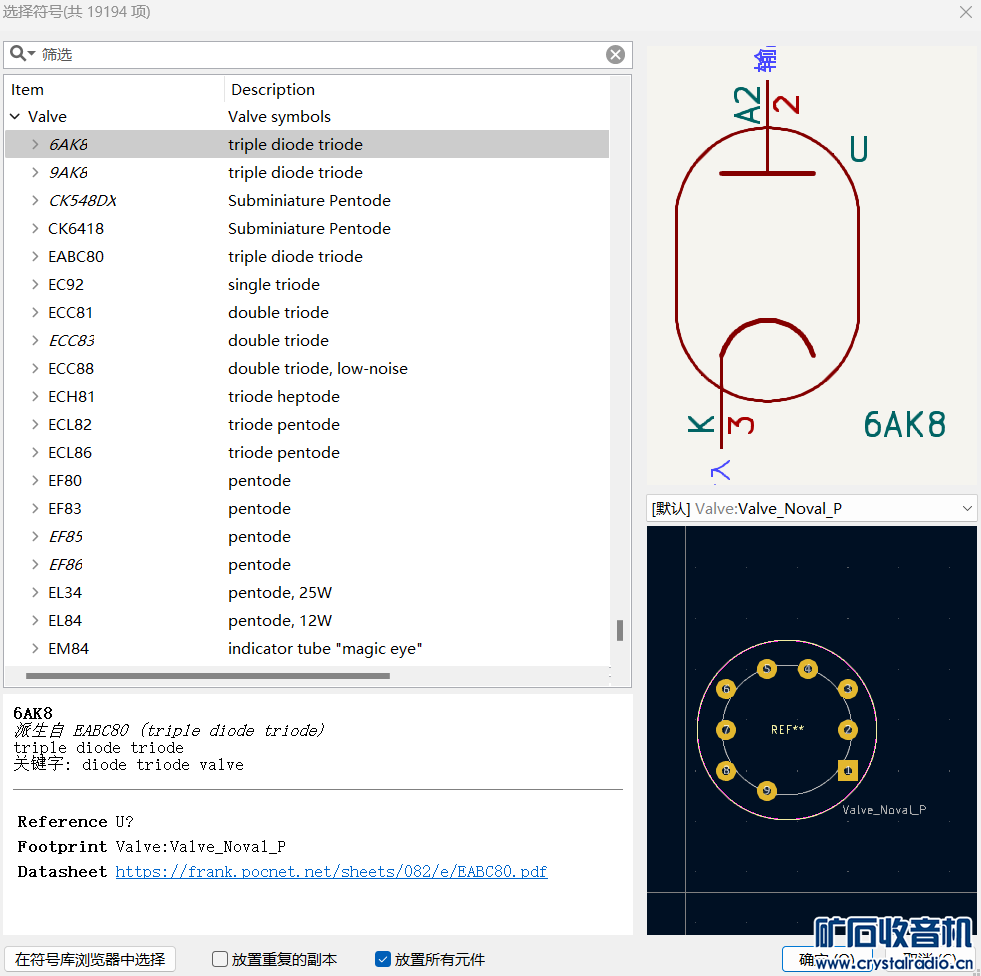Click the search magnifier icon in filter box
Image resolution: width=981 pixels, height=976 pixels.
pyautogui.click(x=22, y=54)
